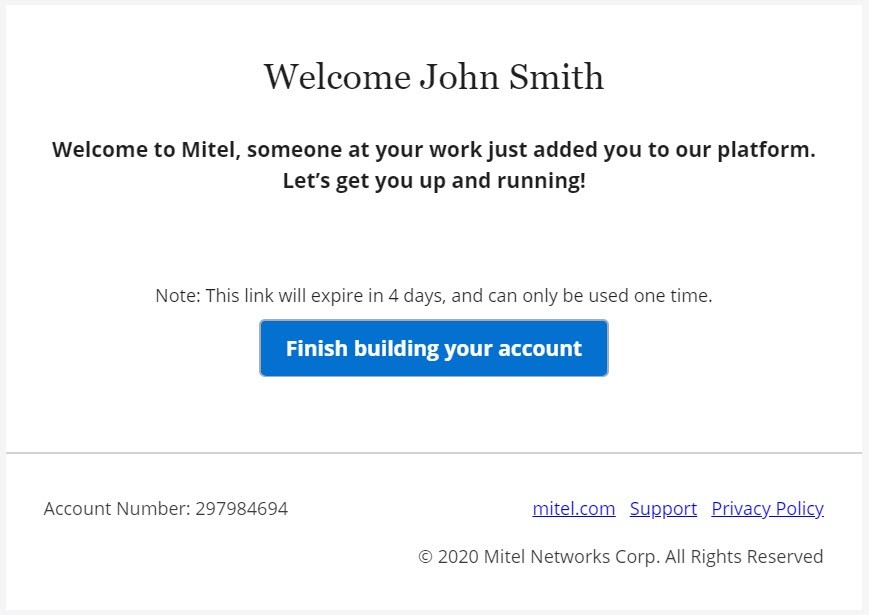
Task: Click the "Account Number:" label
Action: (117, 508)
